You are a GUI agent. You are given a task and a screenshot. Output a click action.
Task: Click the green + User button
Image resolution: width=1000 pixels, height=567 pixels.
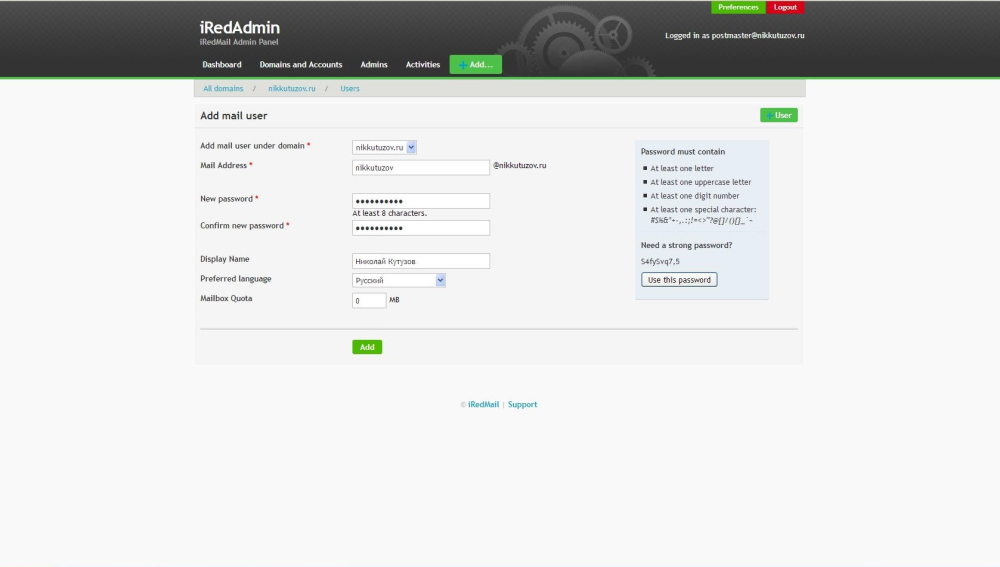(779, 115)
